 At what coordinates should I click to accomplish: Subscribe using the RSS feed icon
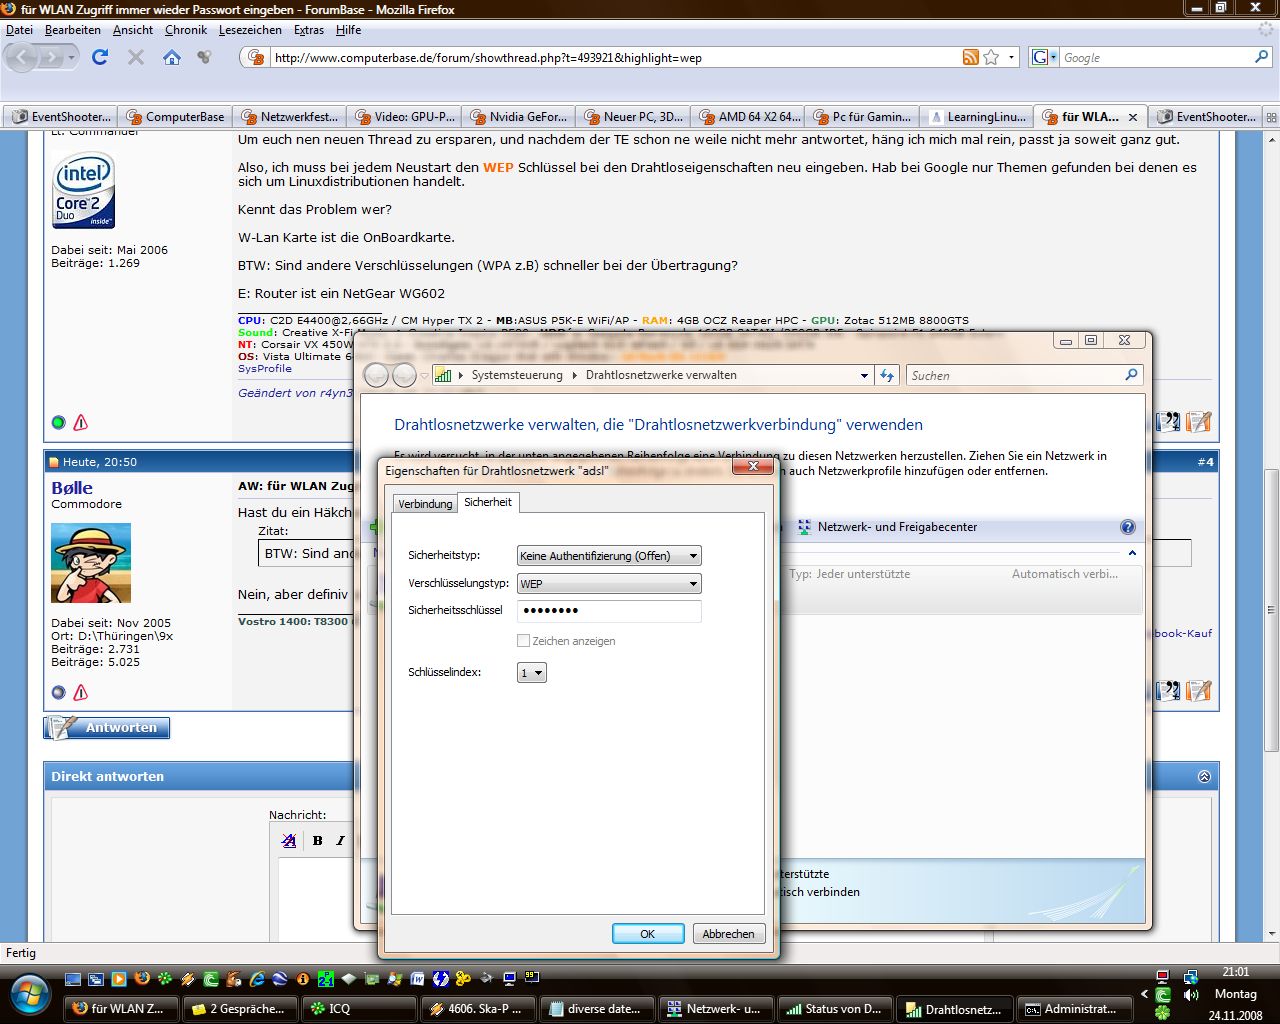point(970,57)
